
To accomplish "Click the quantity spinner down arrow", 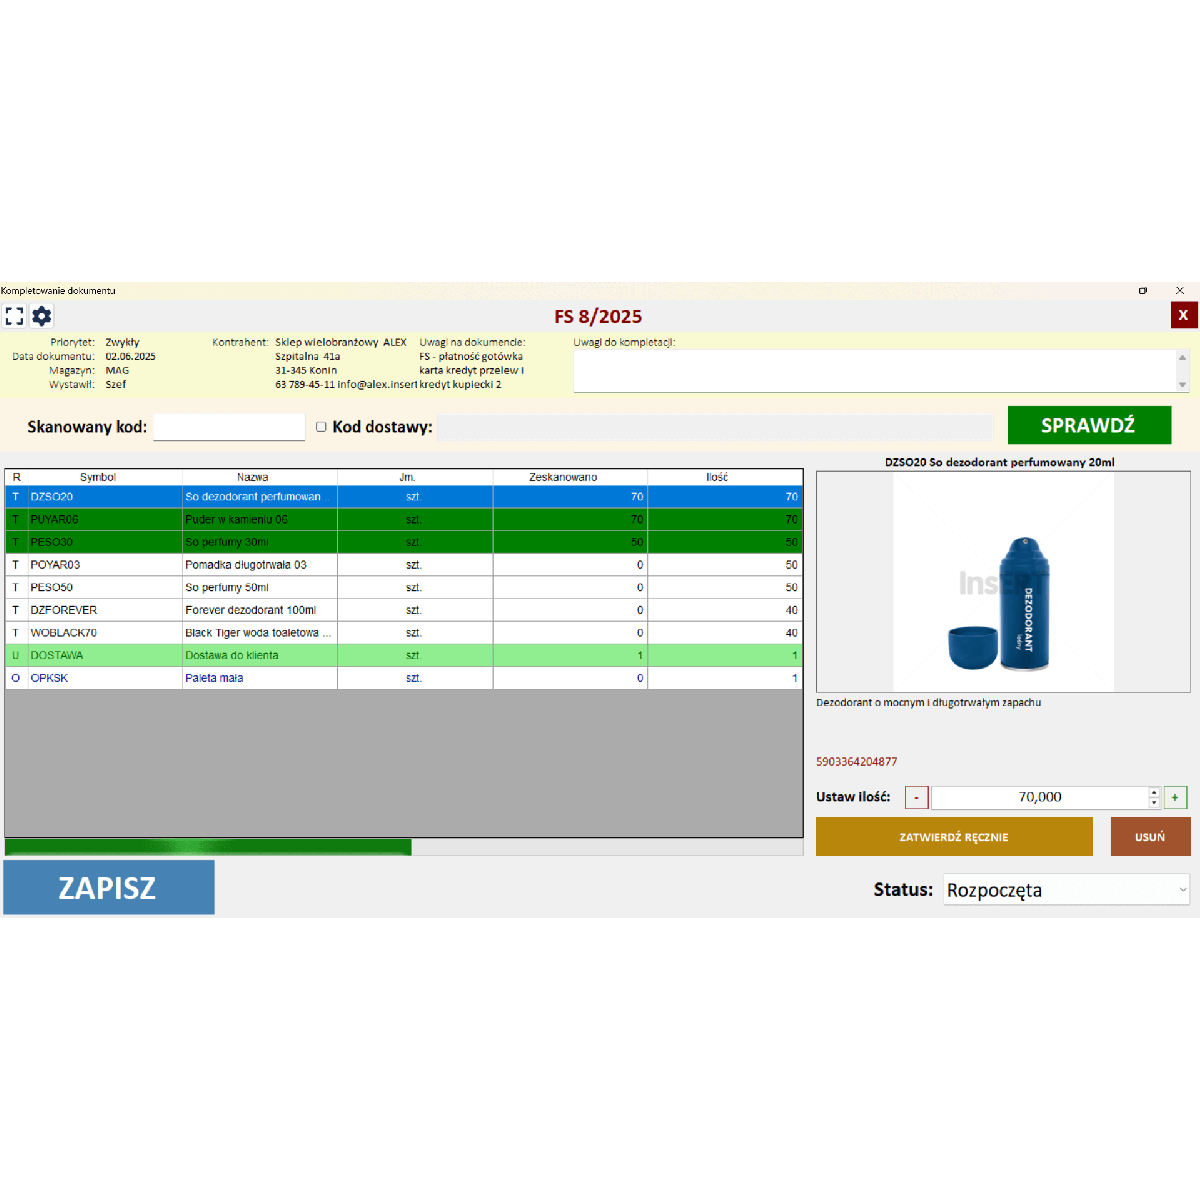I will [1154, 802].
